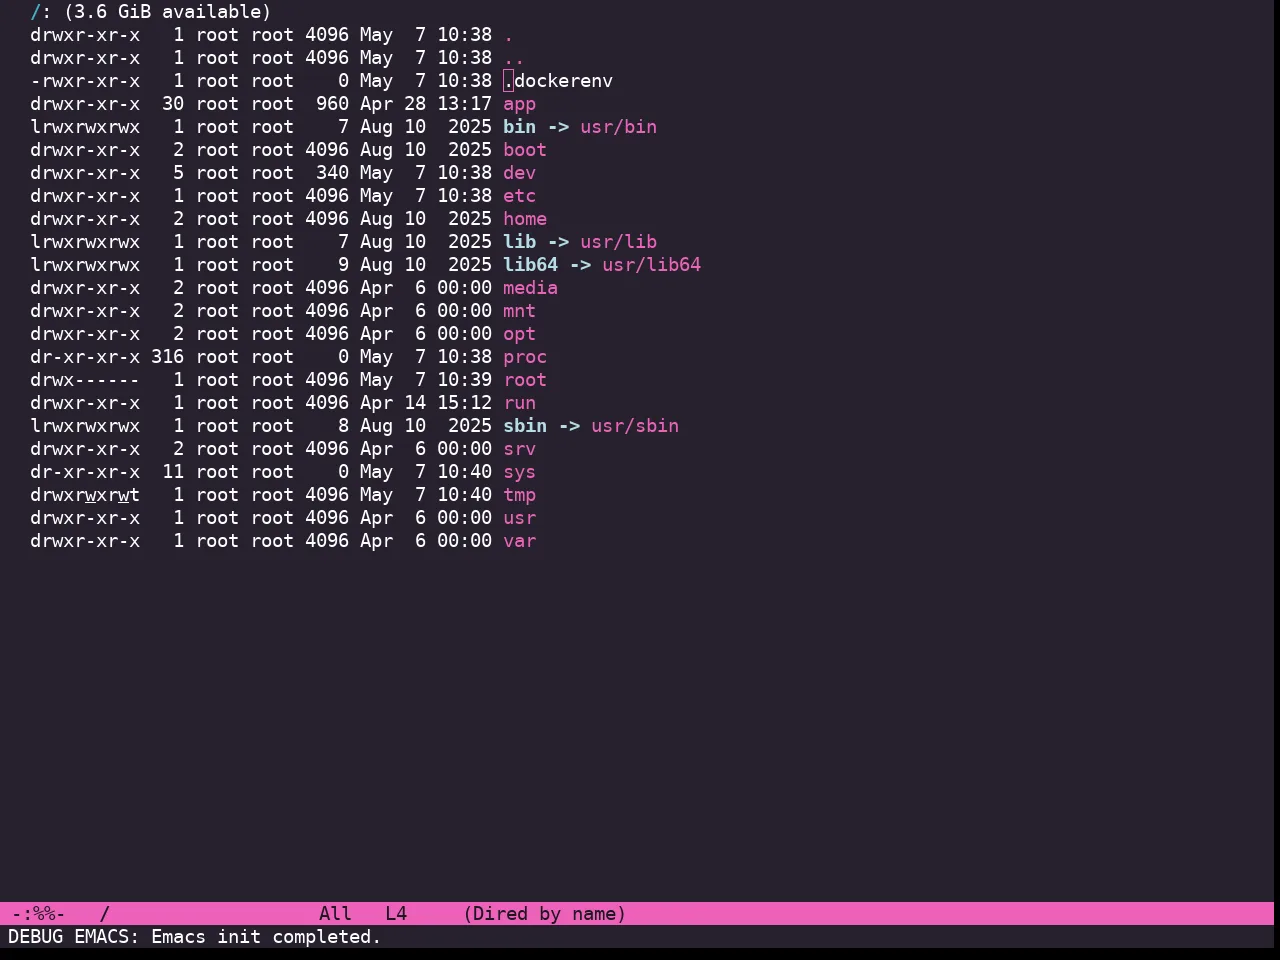
Task: Follow the usr/lib64 symlink target
Action: coord(651,265)
